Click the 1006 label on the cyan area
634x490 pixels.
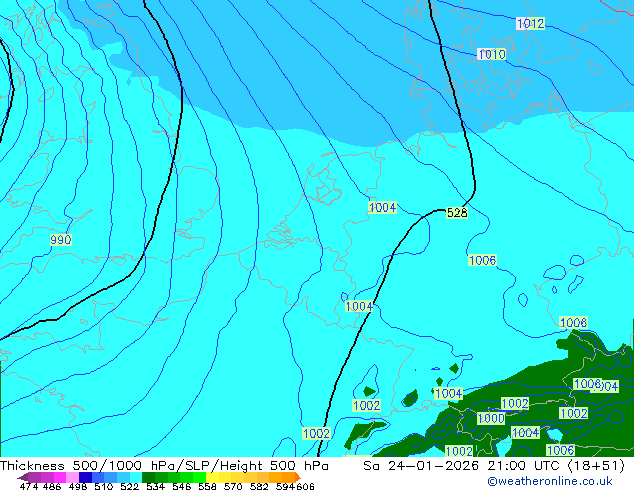(482, 260)
